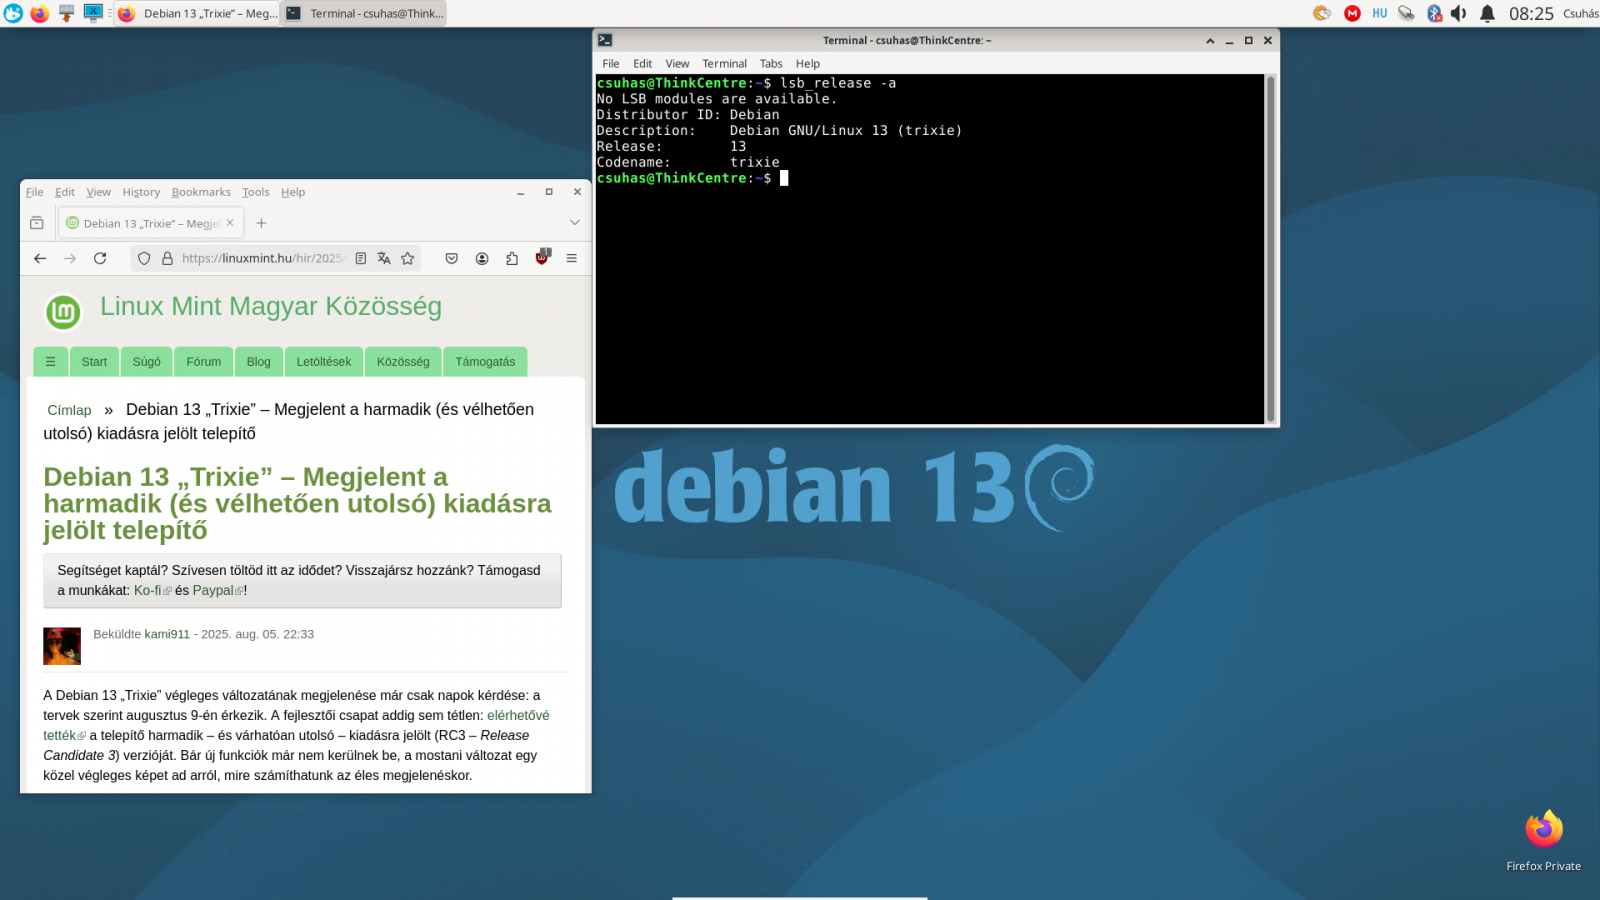The image size is (1600, 900).
Task: Go back in Firefox history
Action: click(40, 258)
